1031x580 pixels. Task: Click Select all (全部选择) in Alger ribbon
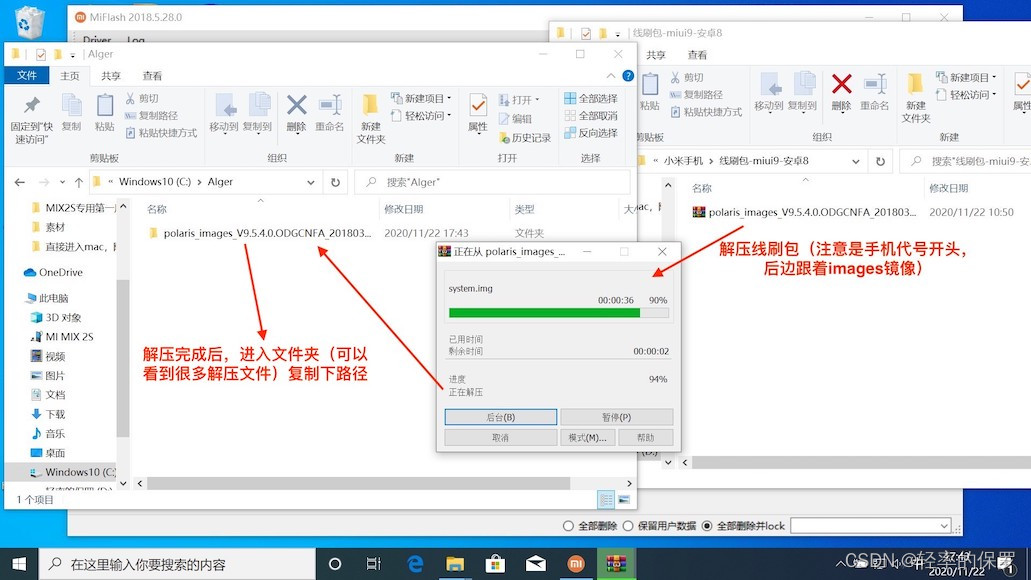point(591,98)
